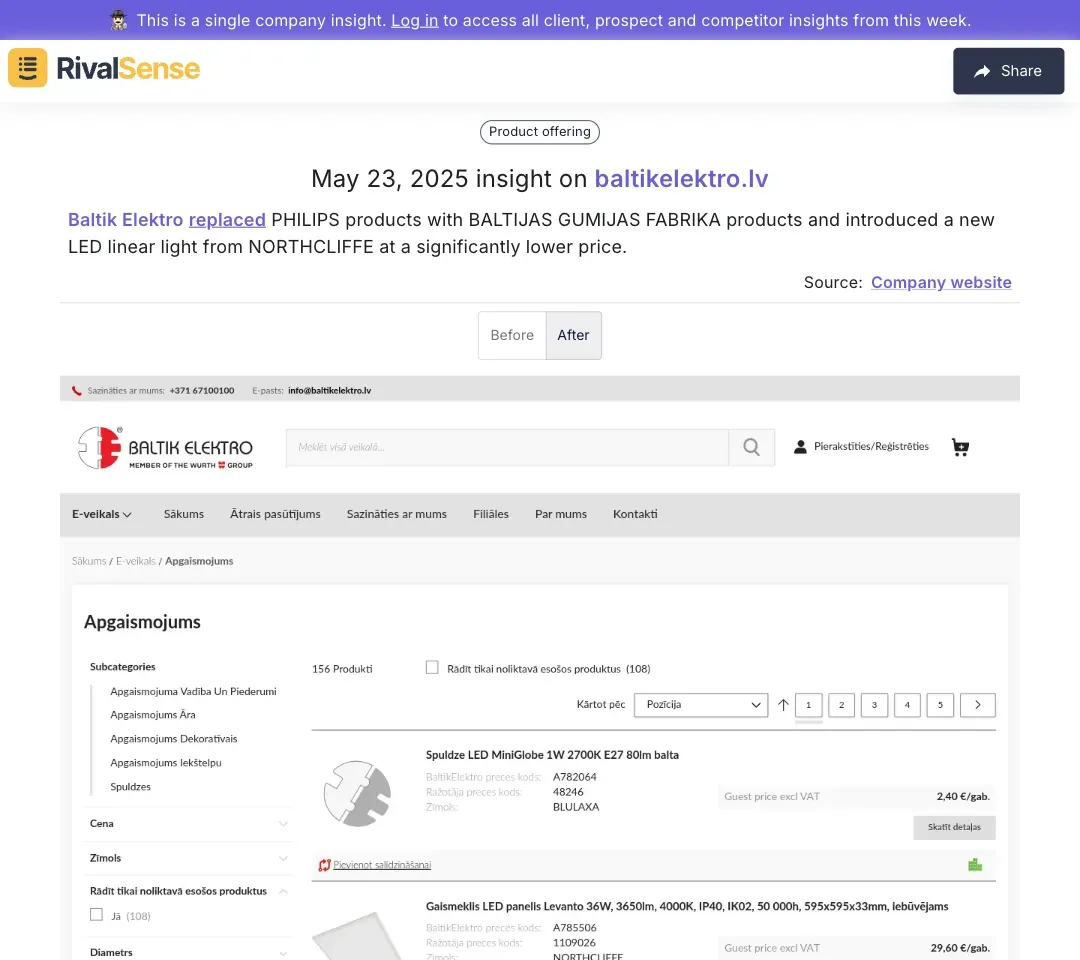
Task: Click the '156 Produkti' count text
Action: coord(342,669)
